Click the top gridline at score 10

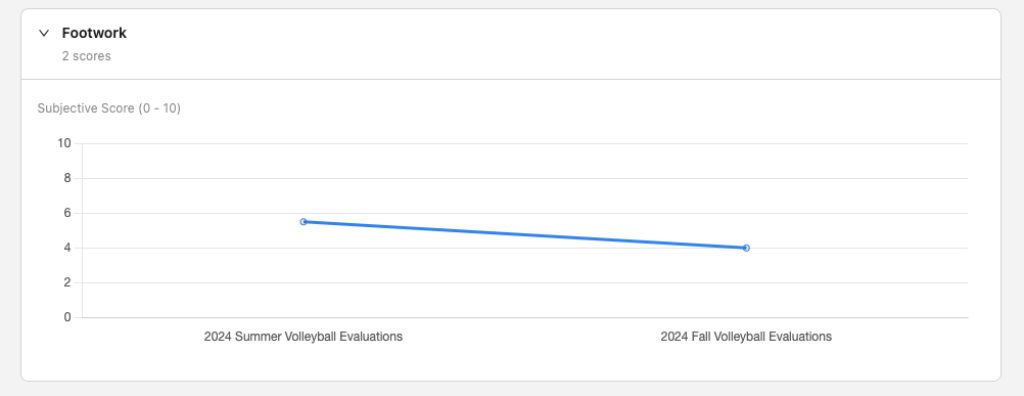point(524,144)
